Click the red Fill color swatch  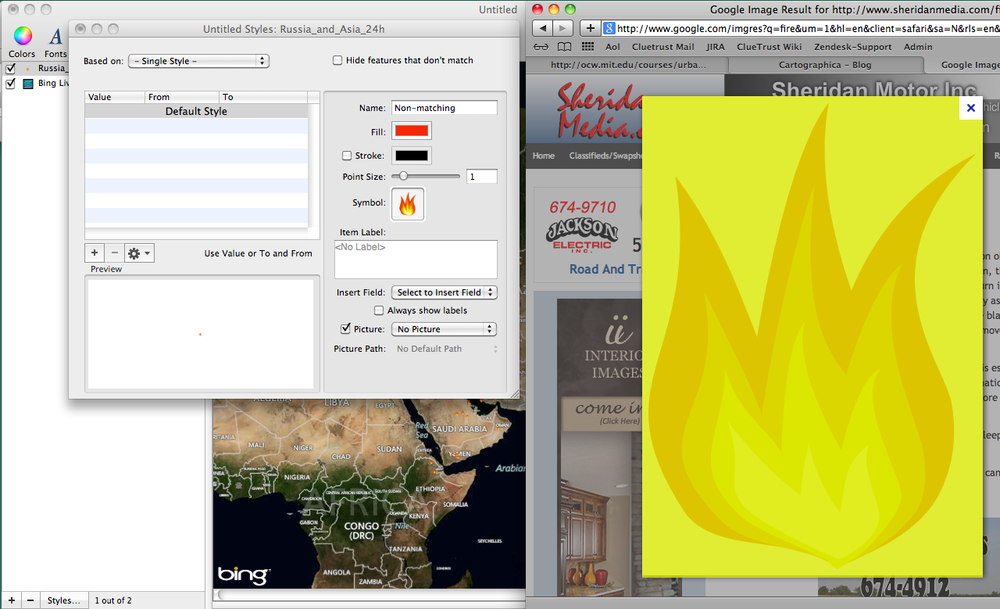[413, 130]
